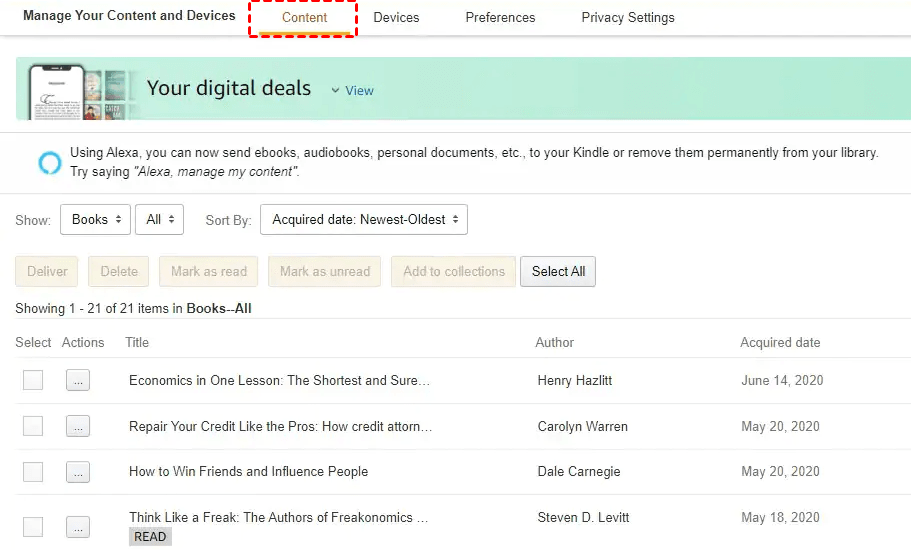Screen dimensions: 911x550
Task: Open actions menu for Think Like a Freak
Action: pyautogui.click(x=78, y=526)
